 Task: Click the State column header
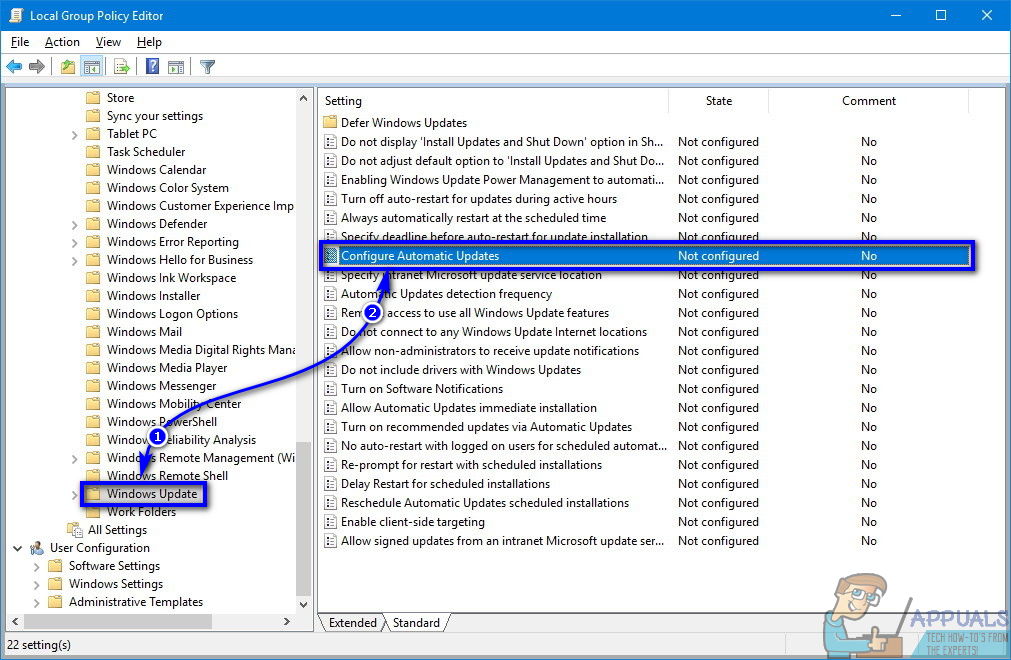click(x=718, y=101)
